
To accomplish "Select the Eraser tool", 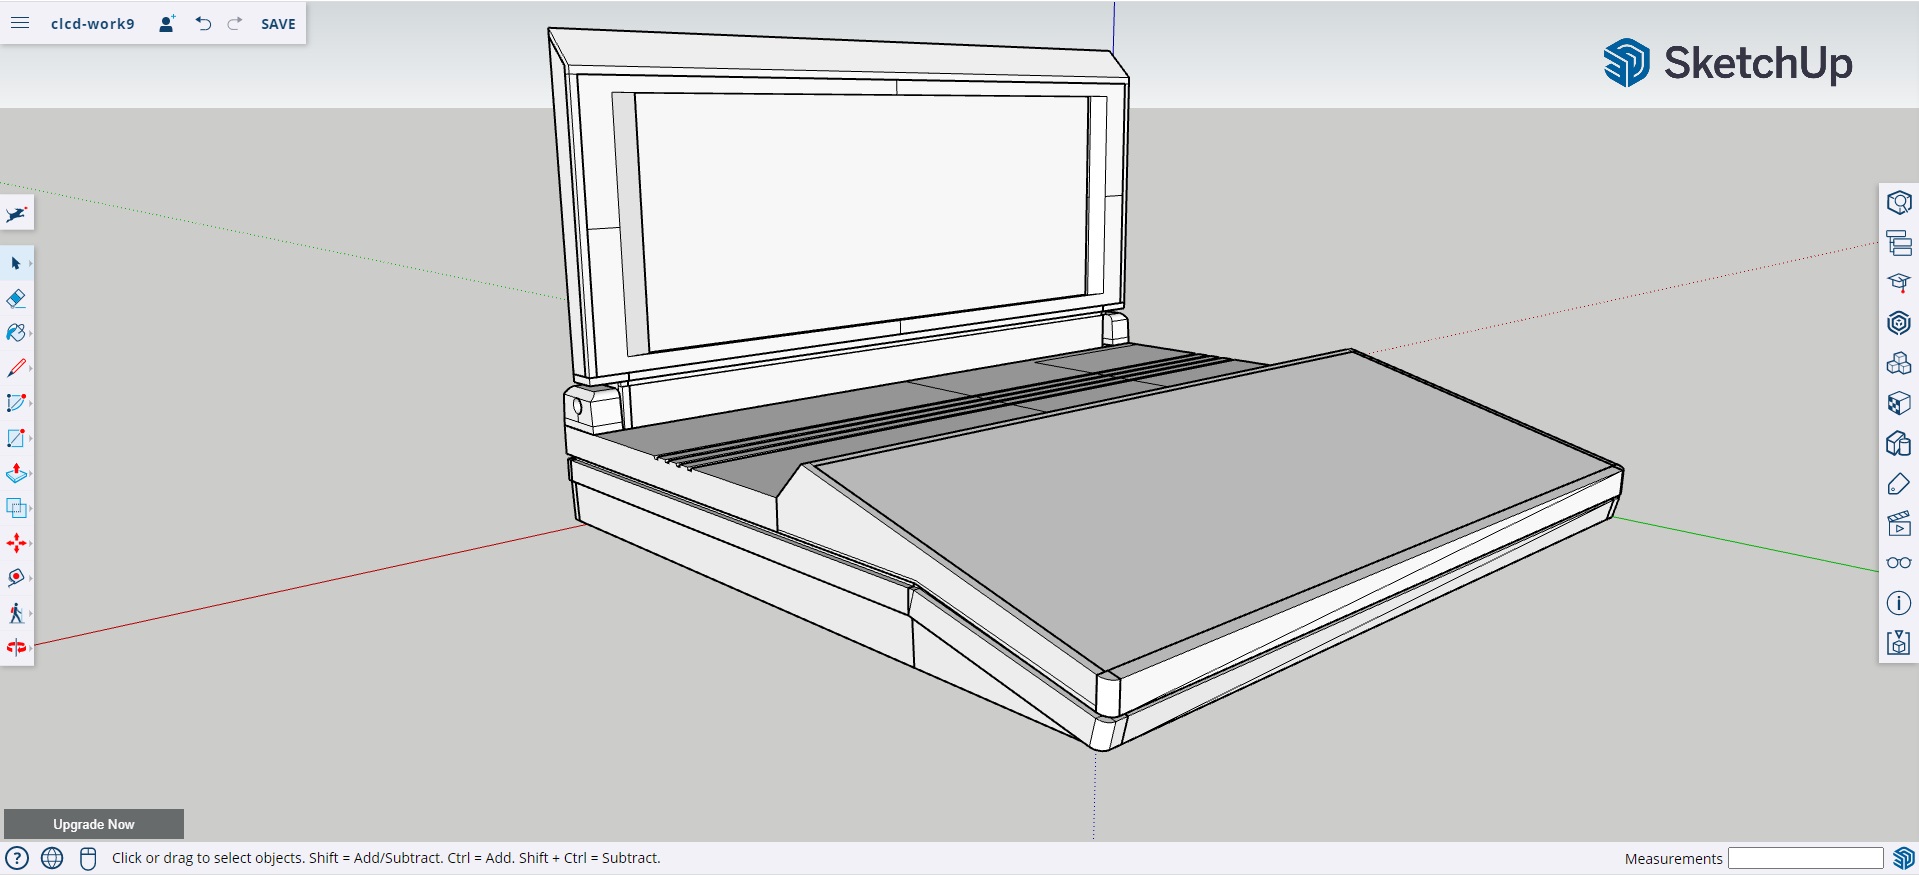I will pos(16,299).
